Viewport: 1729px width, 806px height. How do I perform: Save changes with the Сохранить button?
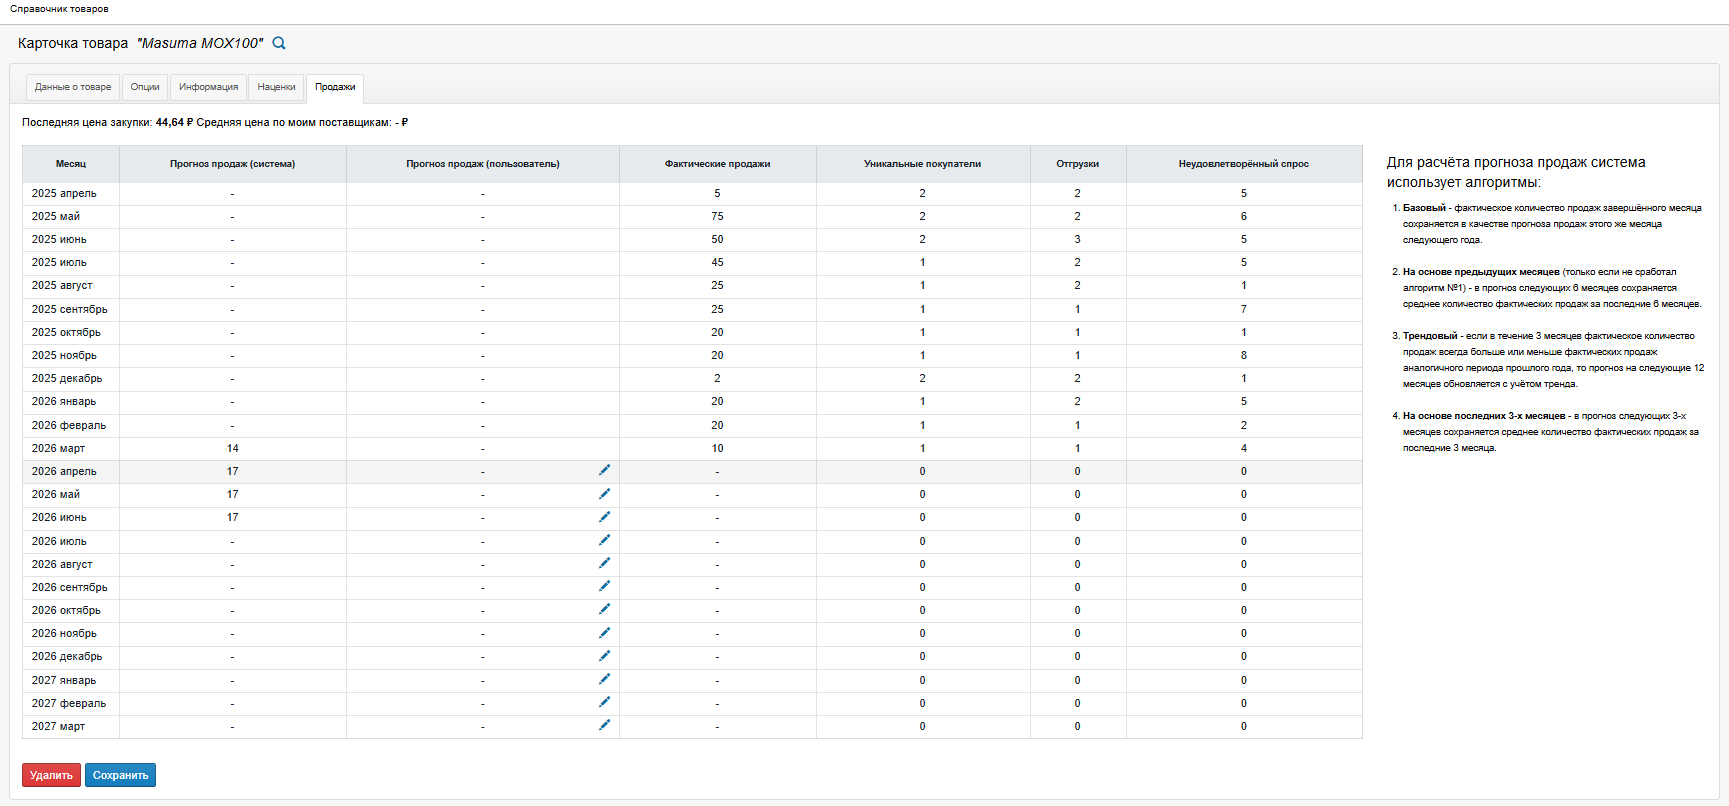point(120,775)
